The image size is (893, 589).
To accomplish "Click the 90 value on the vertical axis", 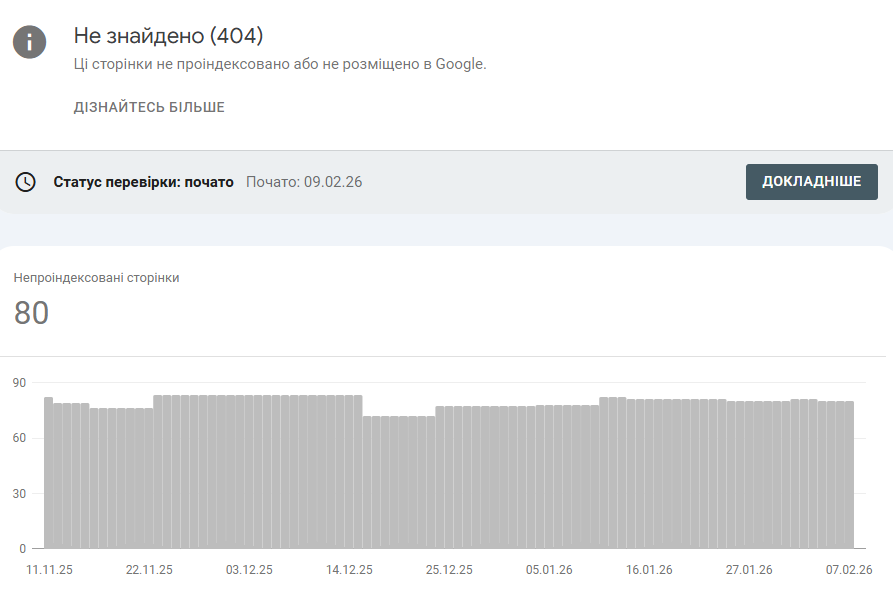I will pos(19,383).
